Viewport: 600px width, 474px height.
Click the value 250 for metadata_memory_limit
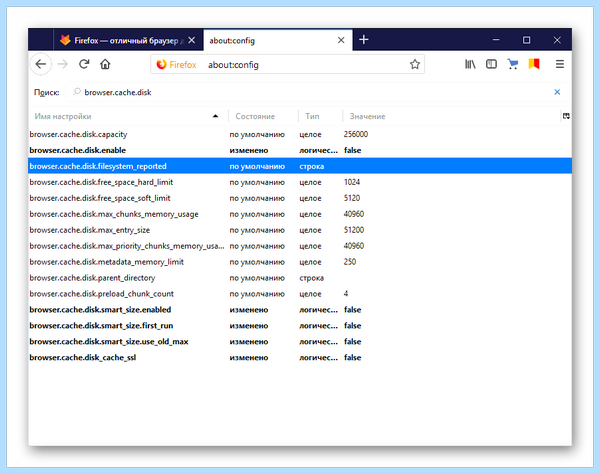point(350,262)
